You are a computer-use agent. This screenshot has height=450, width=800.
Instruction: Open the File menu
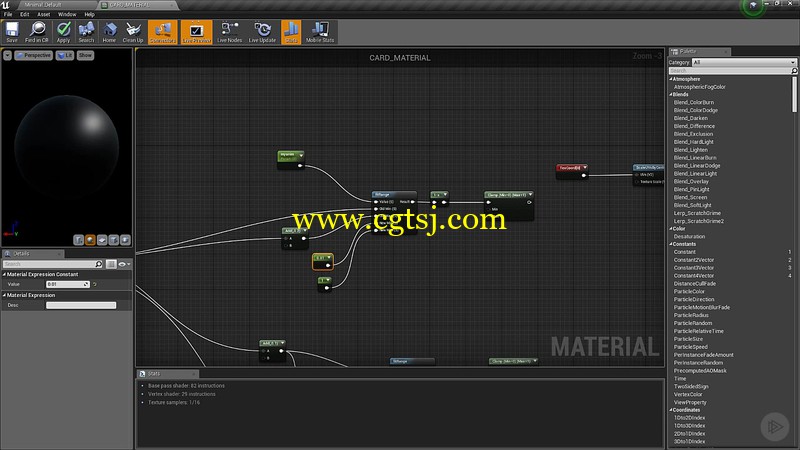pos(8,14)
